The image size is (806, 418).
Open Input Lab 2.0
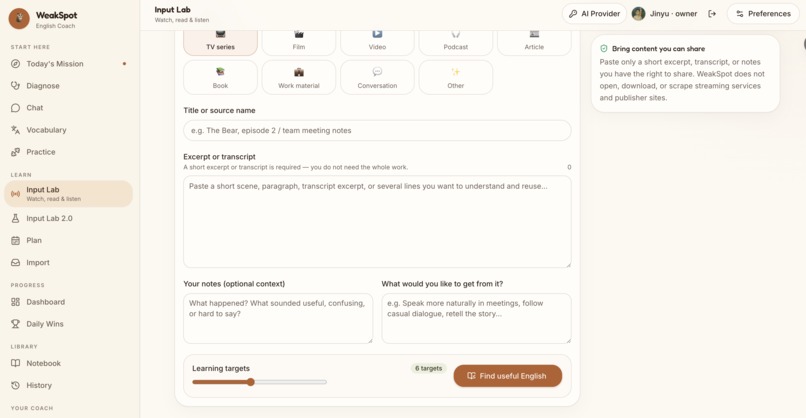click(68, 219)
